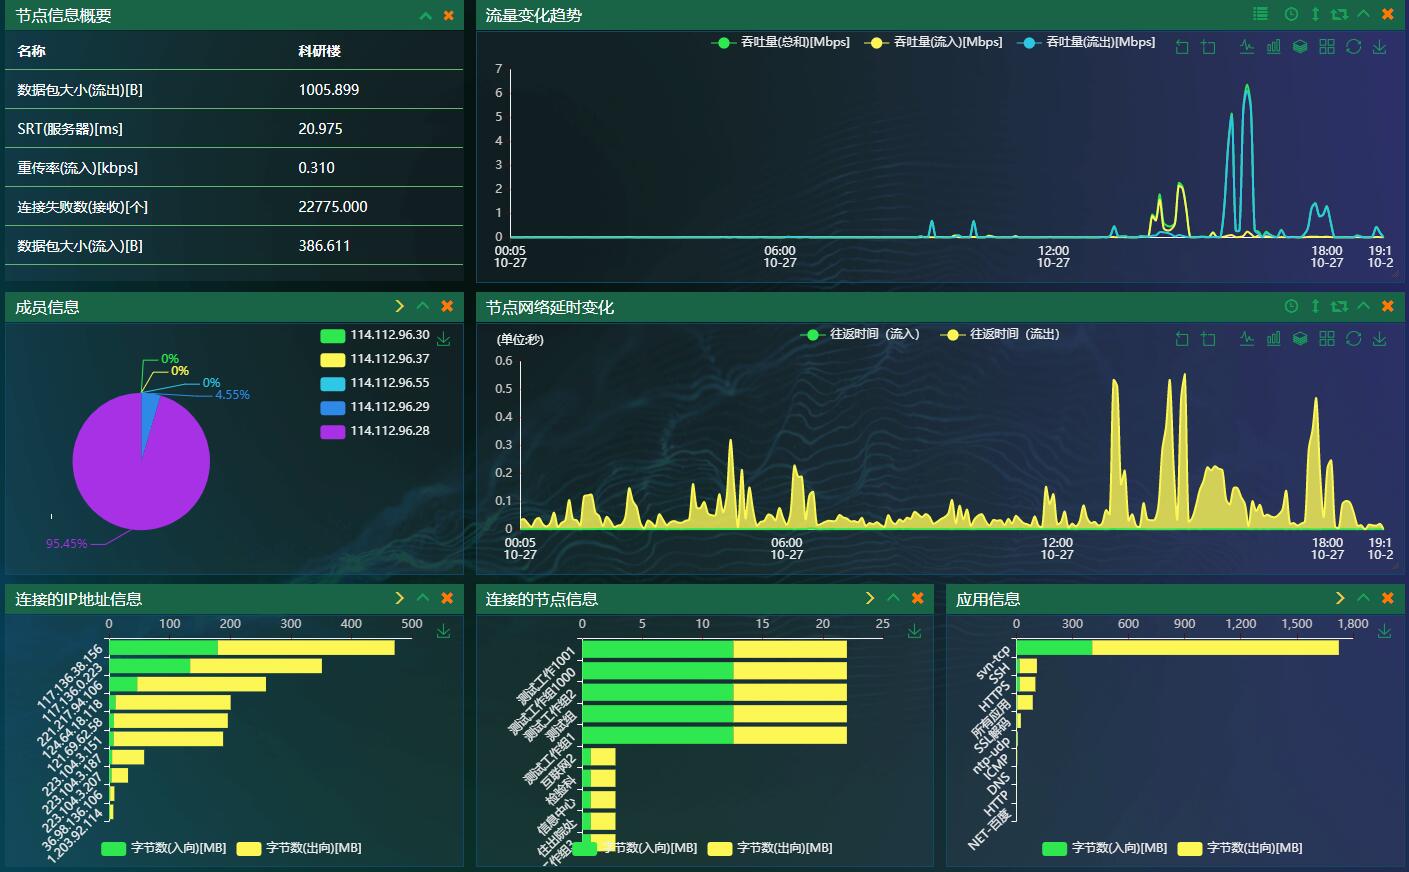Viewport: 1409px width, 872px height.
Task: Switch 流量变化趋势 chart to line view
Action: [x=1247, y=46]
